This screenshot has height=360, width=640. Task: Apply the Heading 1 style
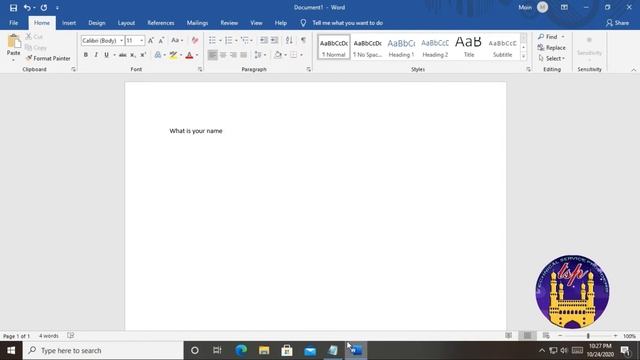tap(401, 47)
